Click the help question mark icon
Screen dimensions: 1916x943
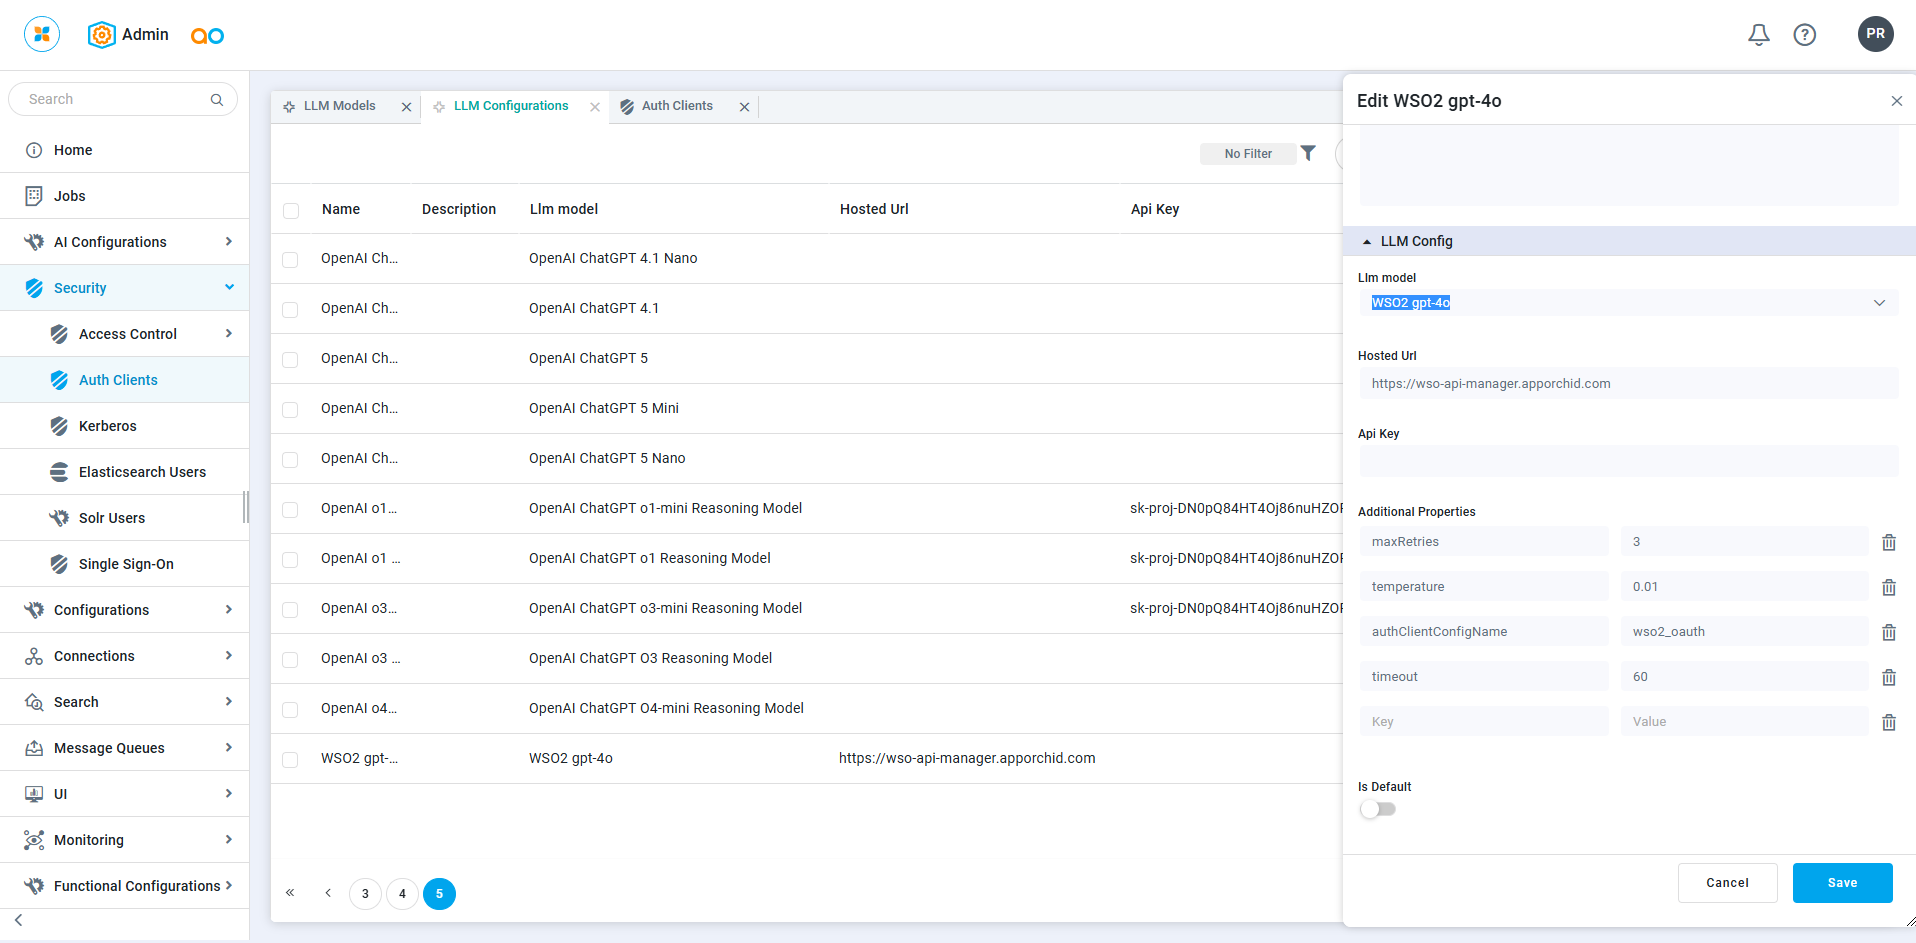(1804, 35)
